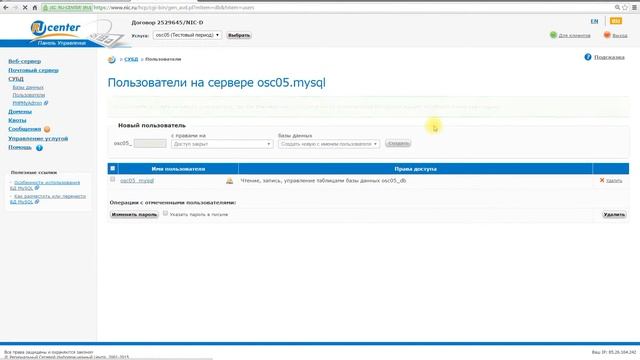
Task: Open the browser hamburger menu
Action: tap(634, 8)
